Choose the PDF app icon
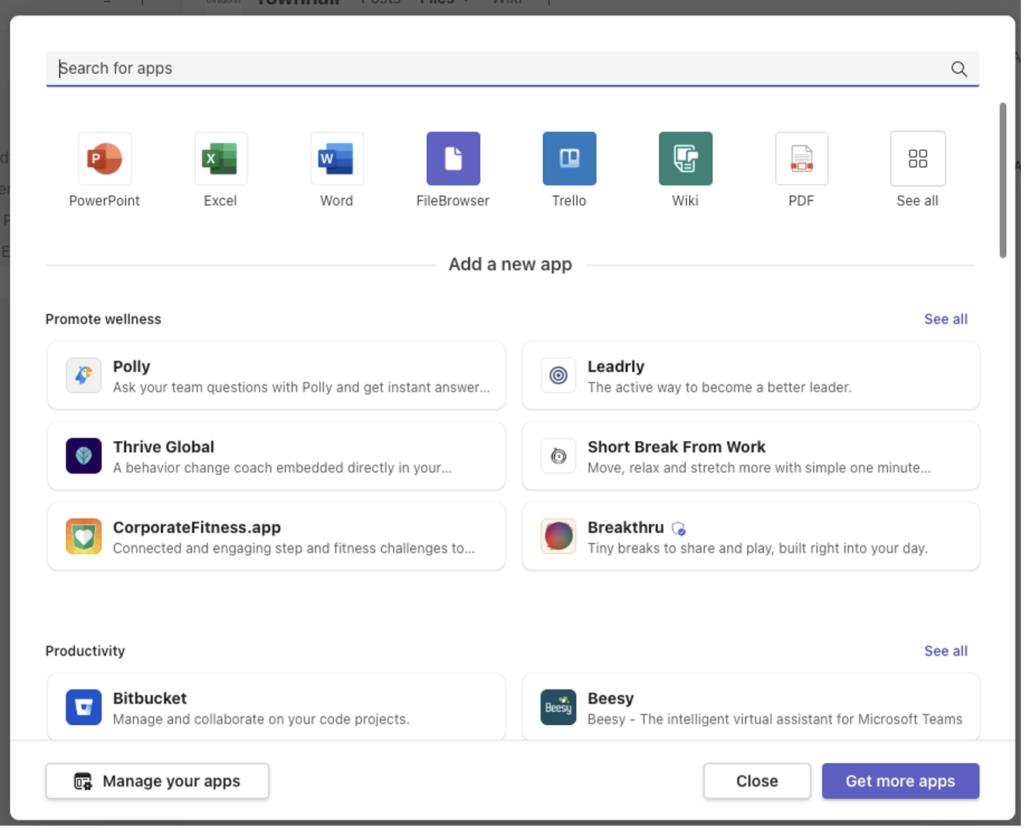This screenshot has height=828, width=1024. 801,159
